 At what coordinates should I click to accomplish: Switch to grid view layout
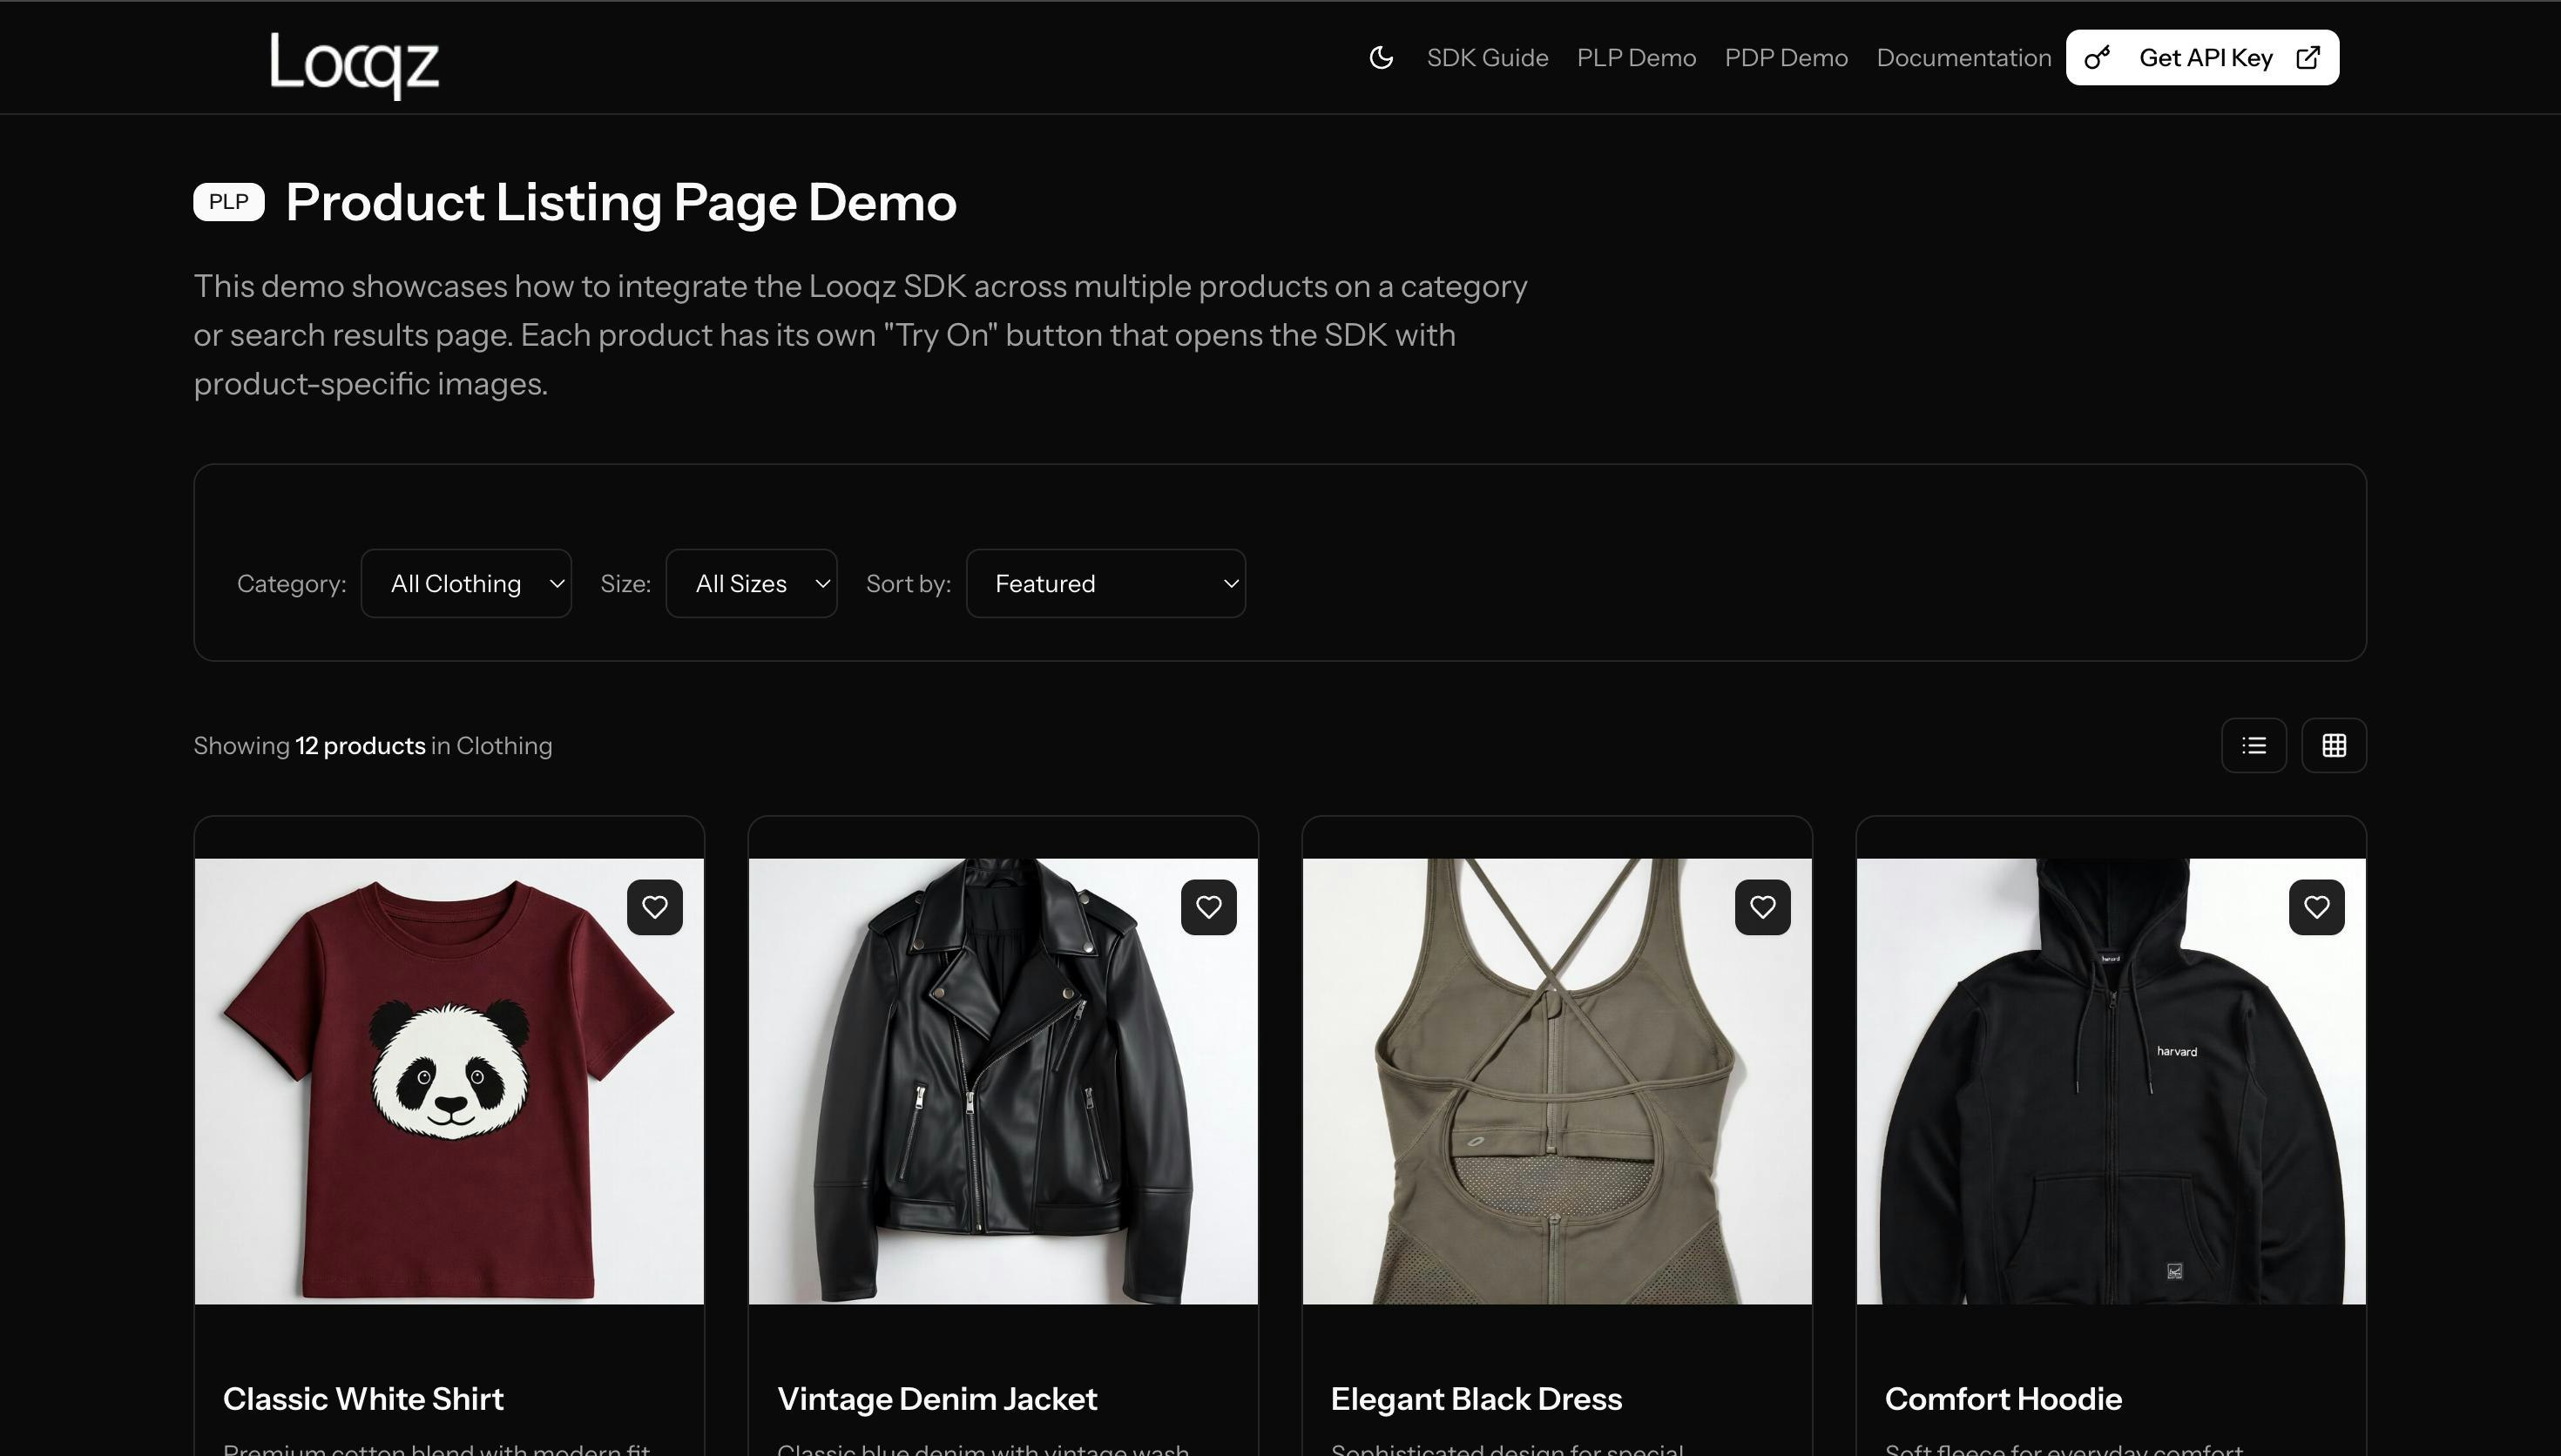2333,745
